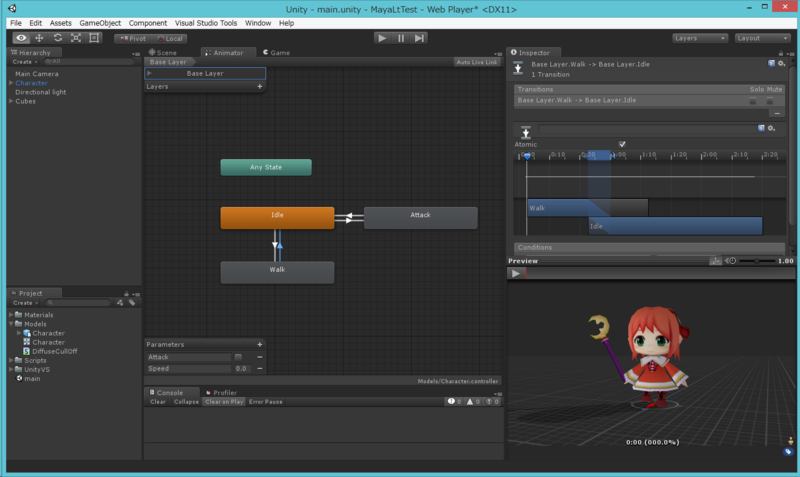The height and width of the screenshot is (477, 800).
Task: Select Directional light in Hierarchy
Action: [x=41, y=92]
